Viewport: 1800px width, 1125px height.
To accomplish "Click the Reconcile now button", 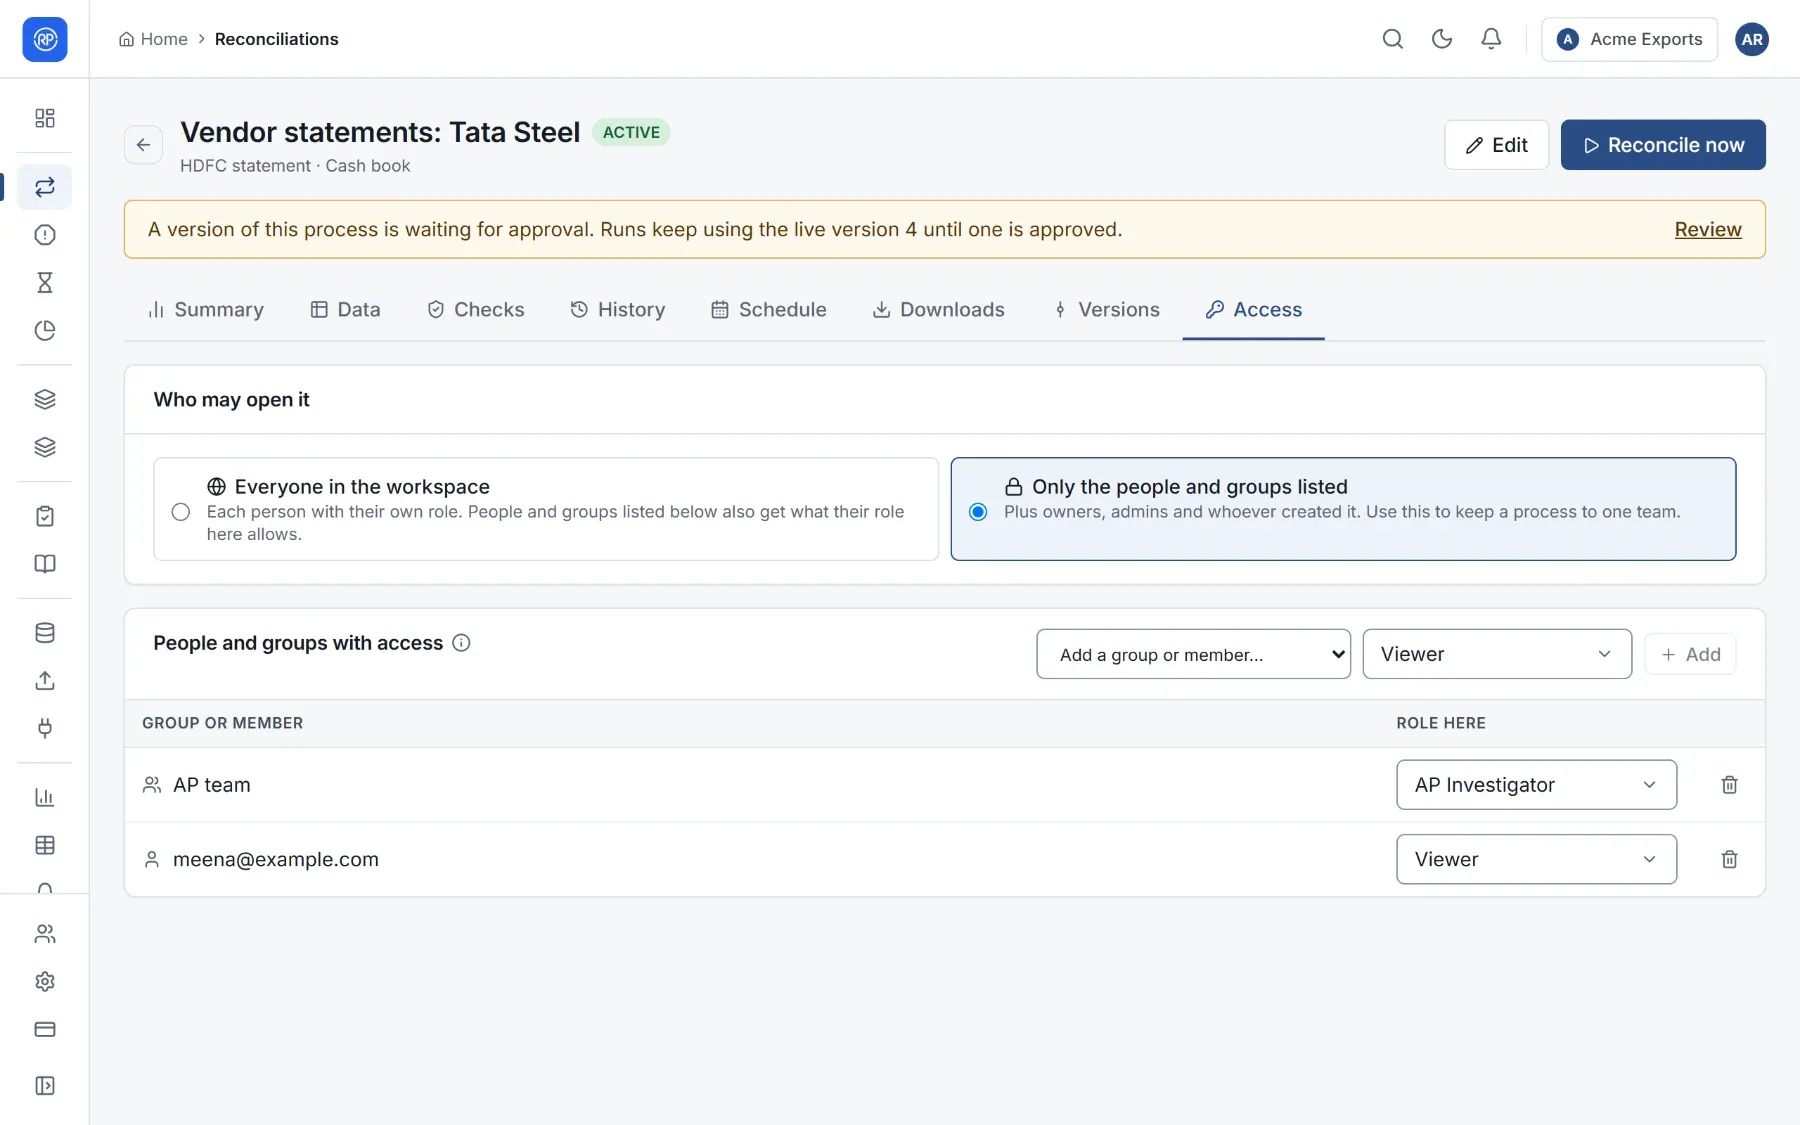I will click(x=1663, y=145).
